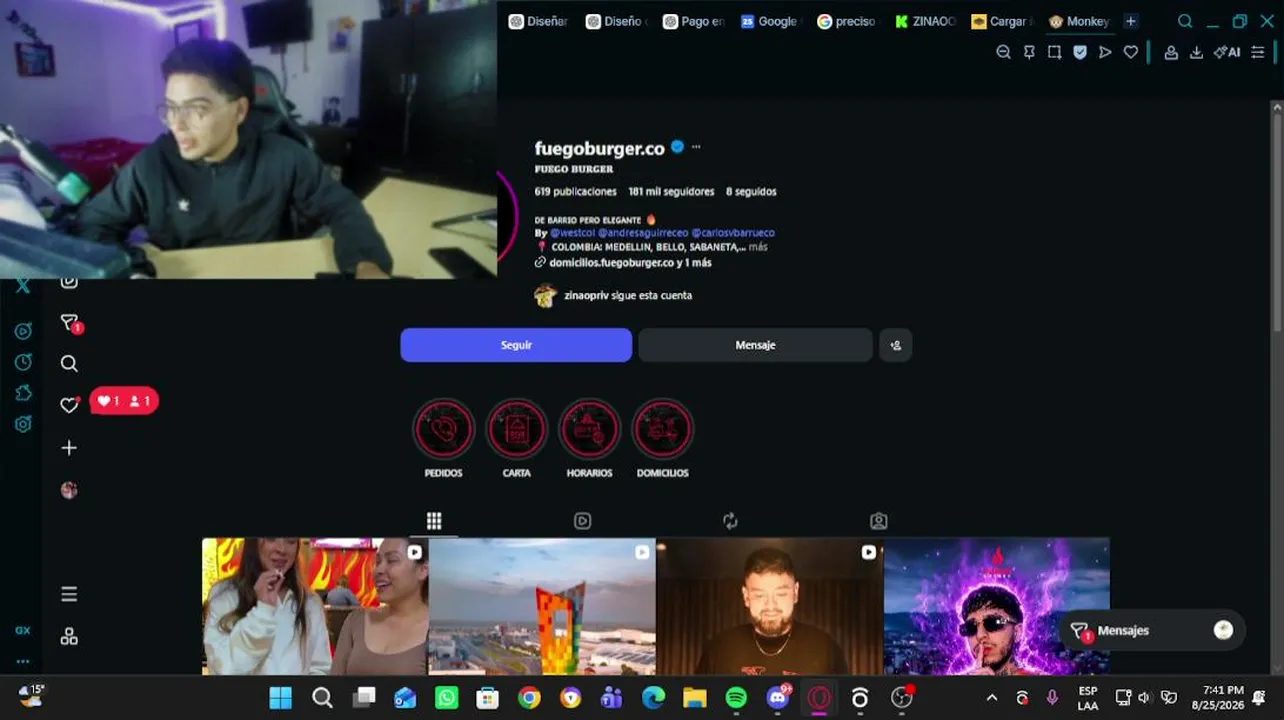Switch to the Diseñar tab

point(538,21)
